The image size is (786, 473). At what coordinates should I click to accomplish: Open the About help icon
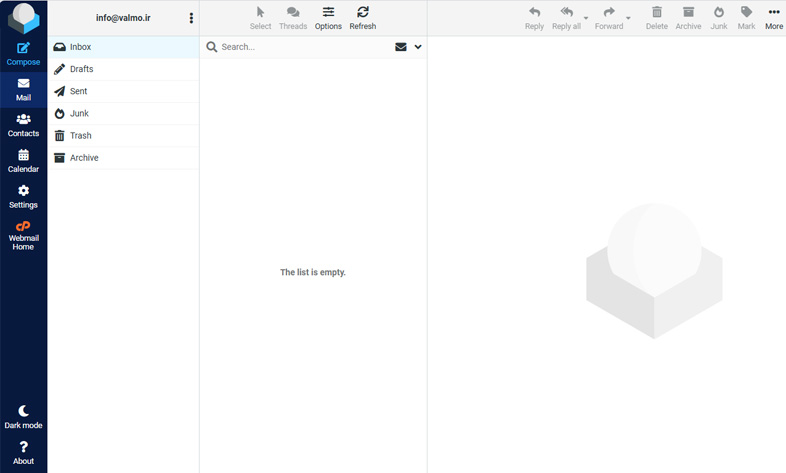pyautogui.click(x=23, y=453)
